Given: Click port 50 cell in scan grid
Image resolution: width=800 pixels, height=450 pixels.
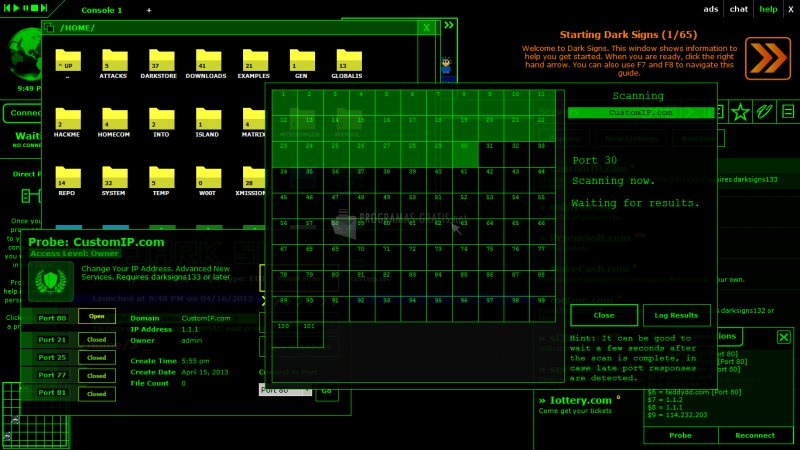Looking at the screenshot, I should click(x=413, y=206).
